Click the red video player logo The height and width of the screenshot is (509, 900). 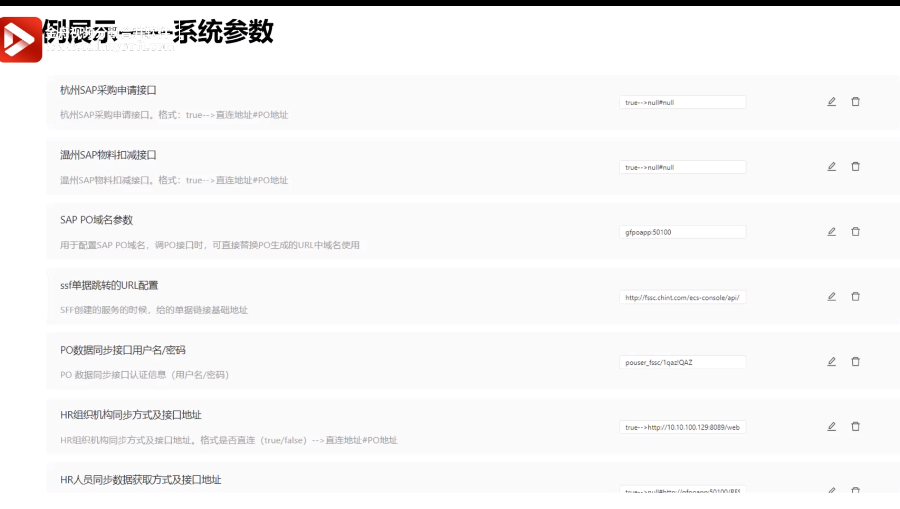pos(21,40)
